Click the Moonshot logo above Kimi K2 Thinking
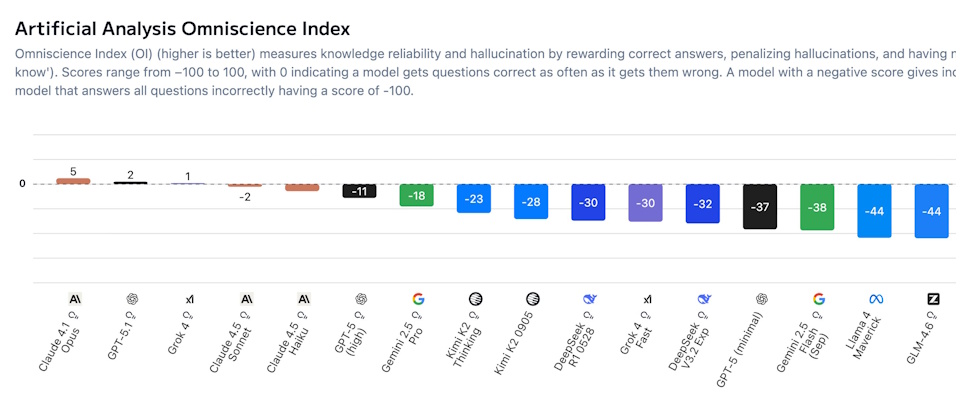960x420 pixels. click(x=475, y=299)
